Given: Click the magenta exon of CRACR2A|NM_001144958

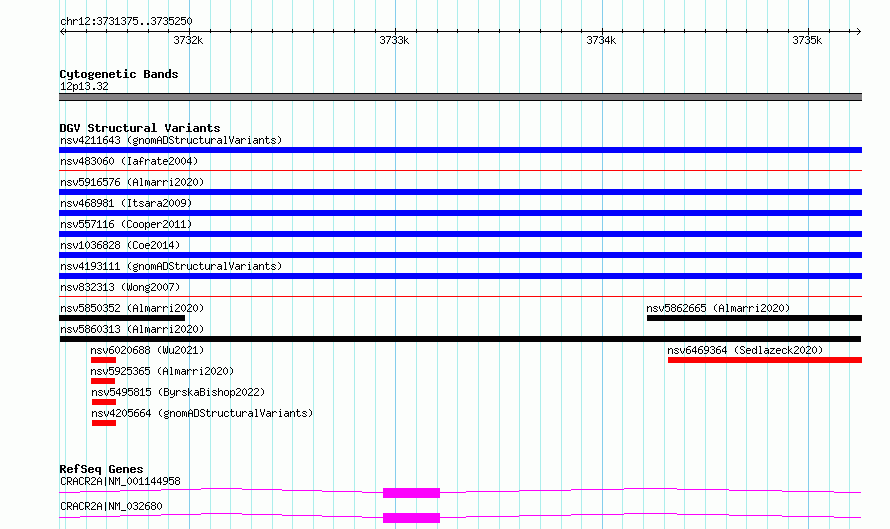Looking at the screenshot, I should (x=412, y=493).
